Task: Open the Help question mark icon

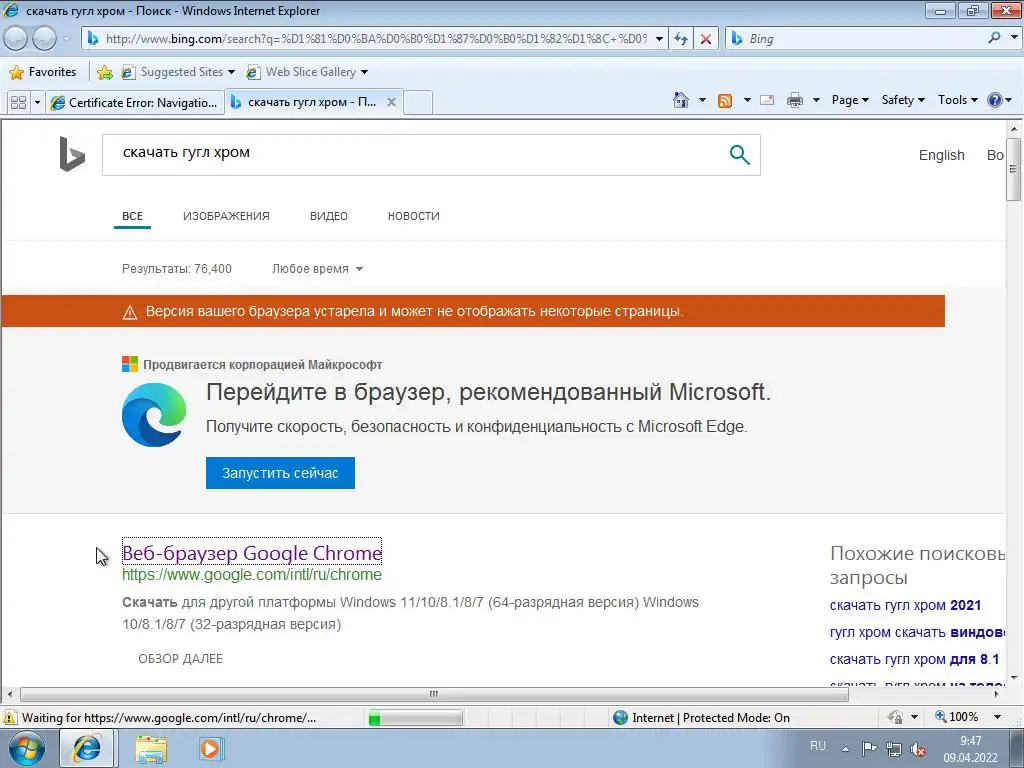Action: click(995, 100)
